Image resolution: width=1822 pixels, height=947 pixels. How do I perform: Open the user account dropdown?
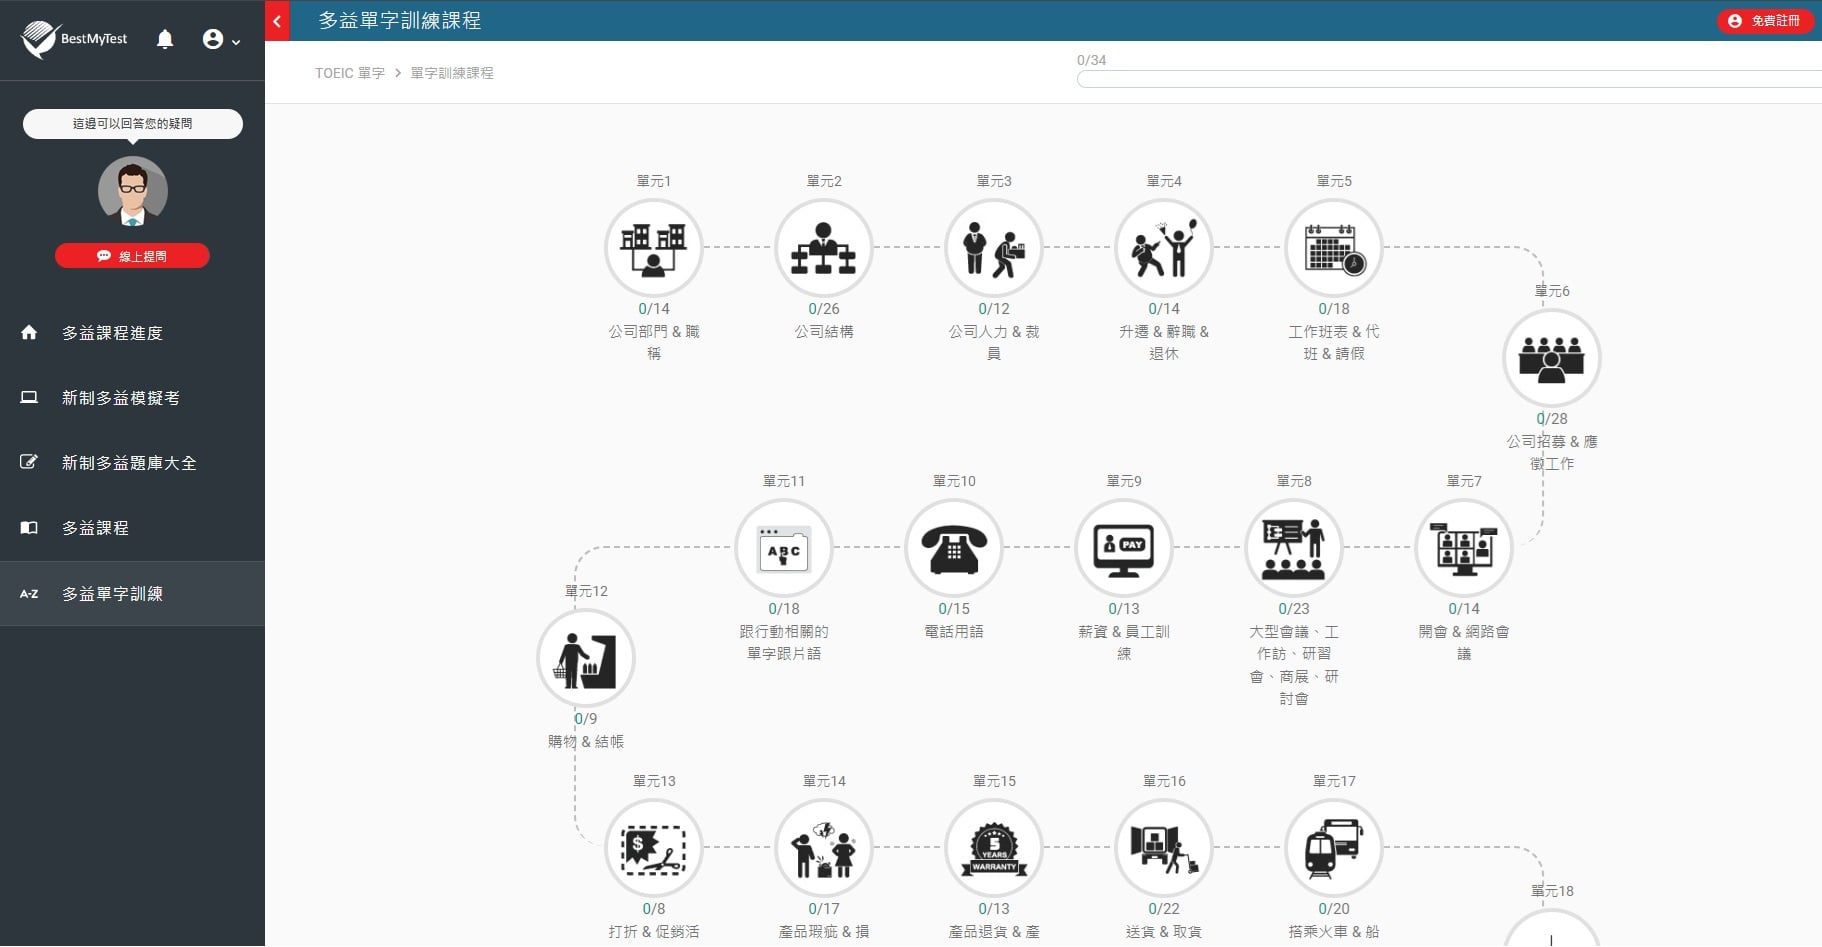click(x=221, y=40)
